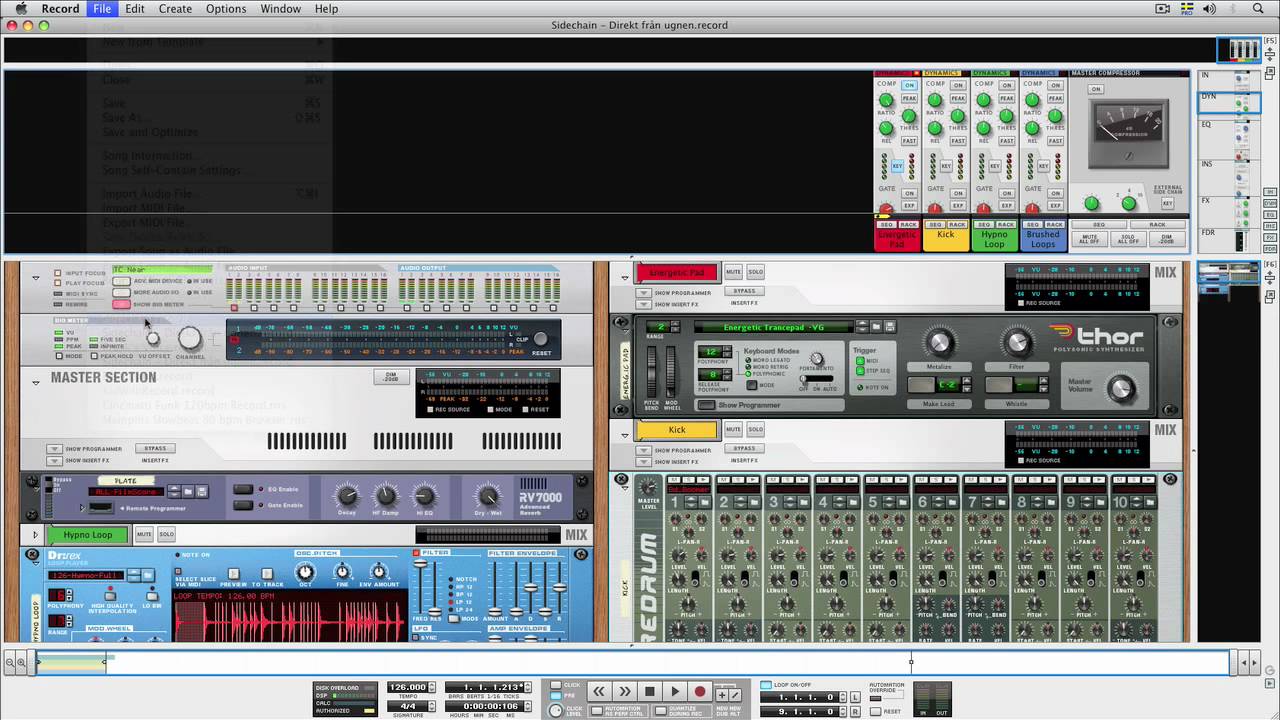Viewport: 1280px width, 720px height.
Task: Adjust the Tempo stepper arrows
Action: coord(432,686)
